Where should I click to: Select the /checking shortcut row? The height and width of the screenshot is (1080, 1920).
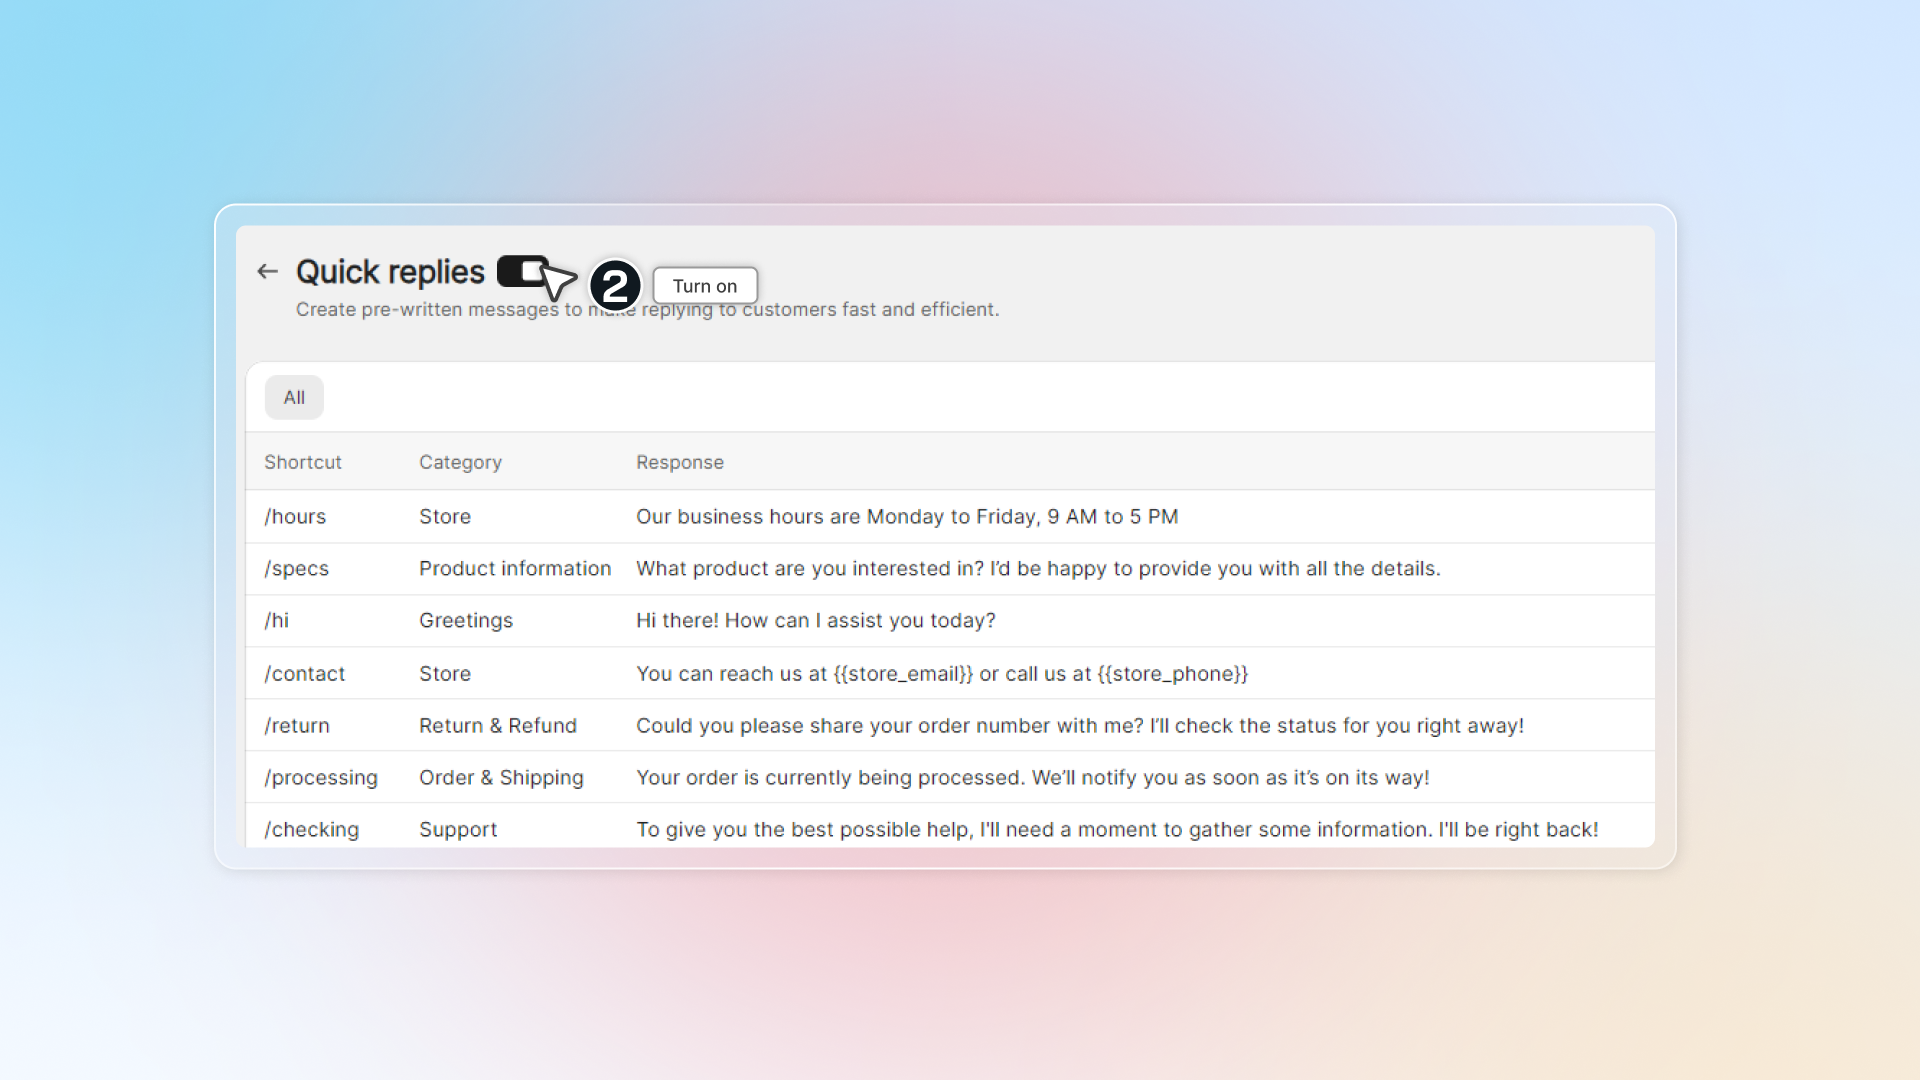point(311,829)
